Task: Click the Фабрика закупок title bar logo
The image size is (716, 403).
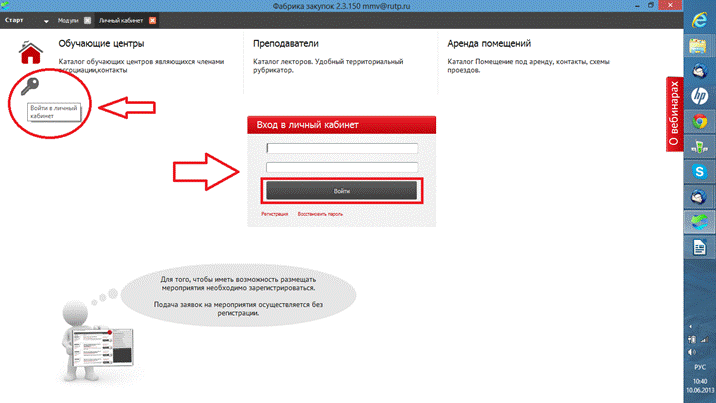Action: point(5,5)
